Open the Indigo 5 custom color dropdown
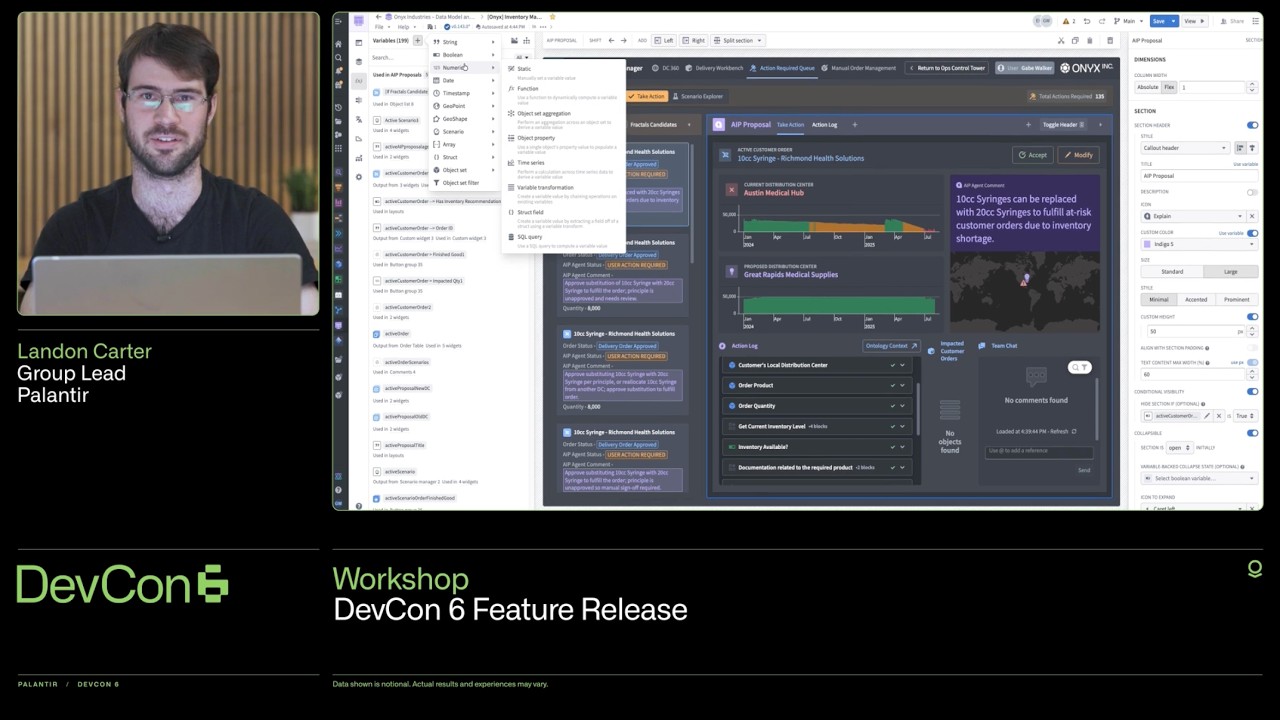Screen dimensions: 1280x720 pos(1198,244)
